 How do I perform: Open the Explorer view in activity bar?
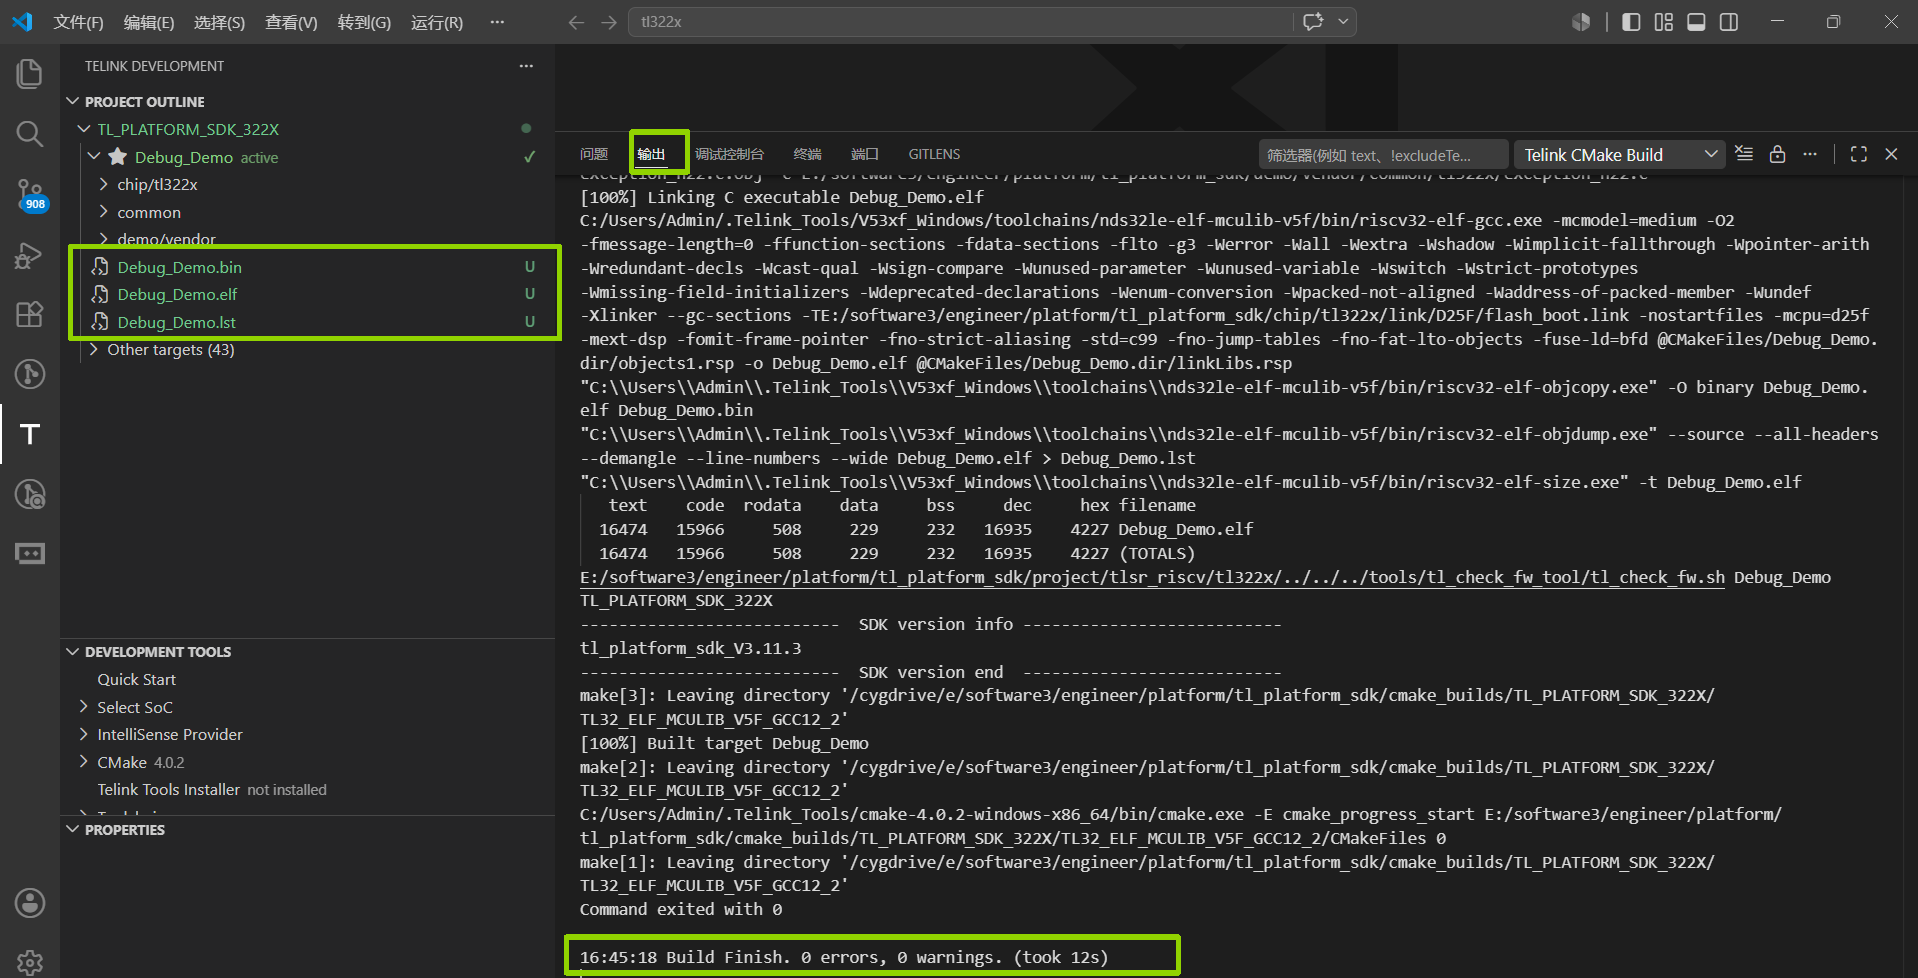(30, 74)
